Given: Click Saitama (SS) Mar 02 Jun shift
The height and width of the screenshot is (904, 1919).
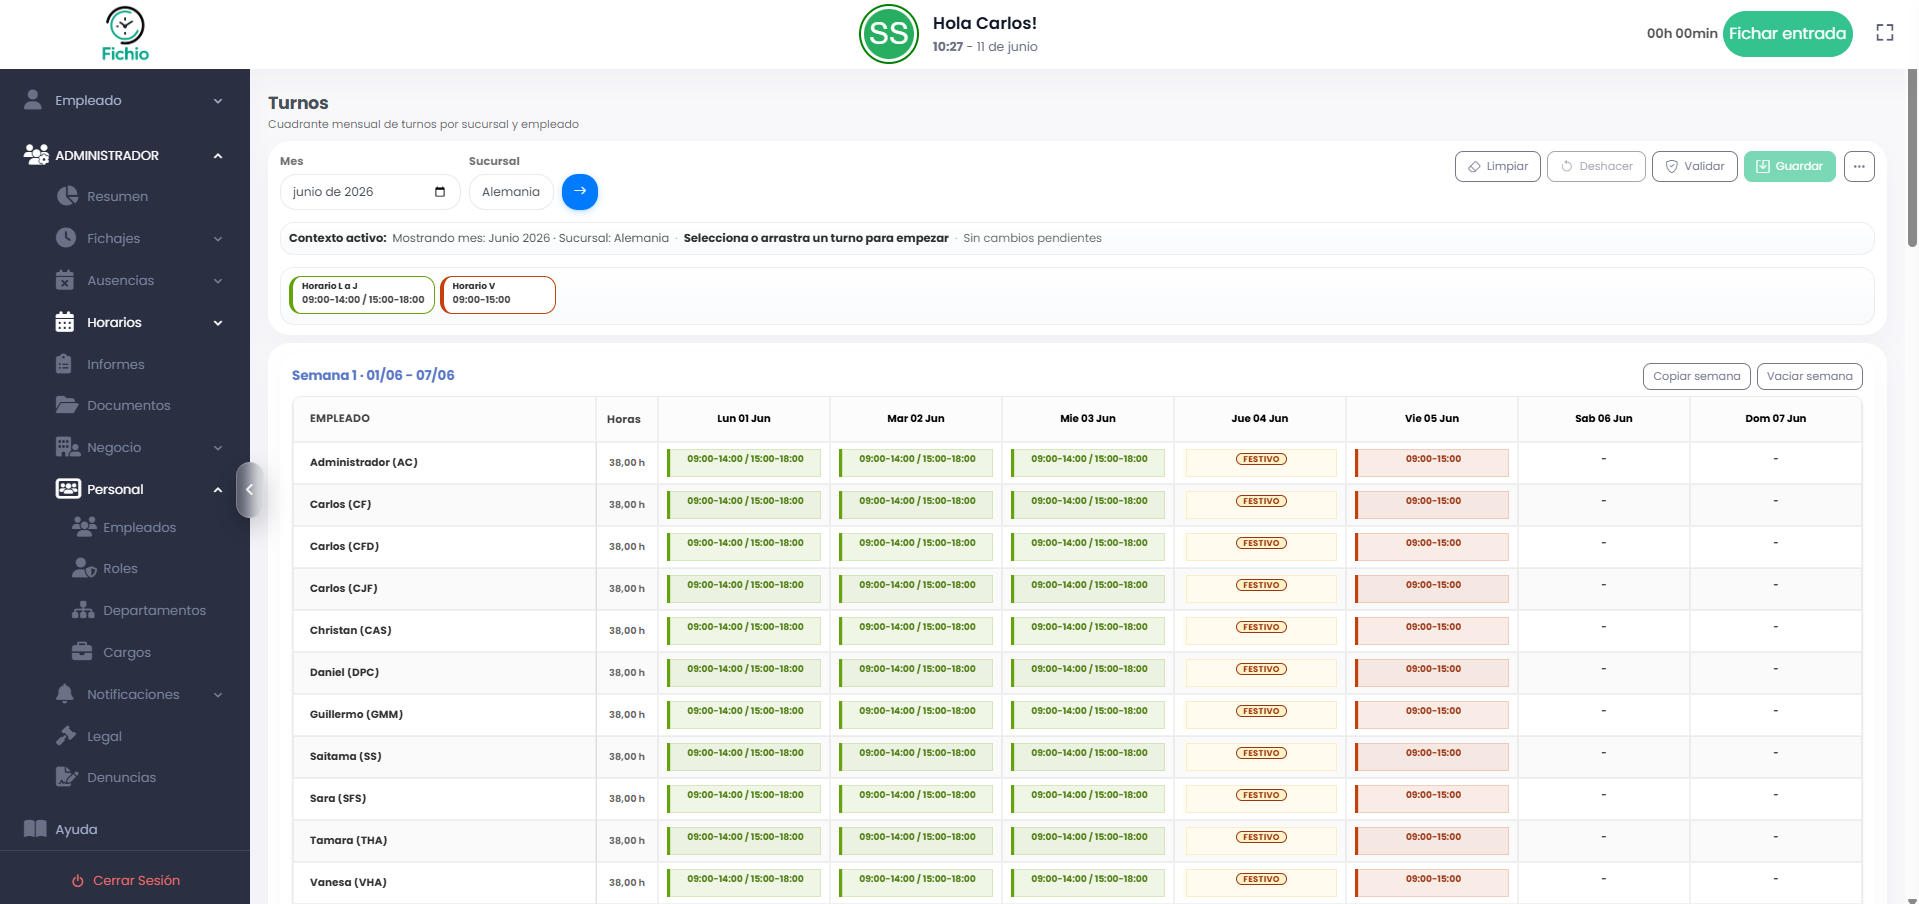Looking at the screenshot, I should tap(916, 756).
